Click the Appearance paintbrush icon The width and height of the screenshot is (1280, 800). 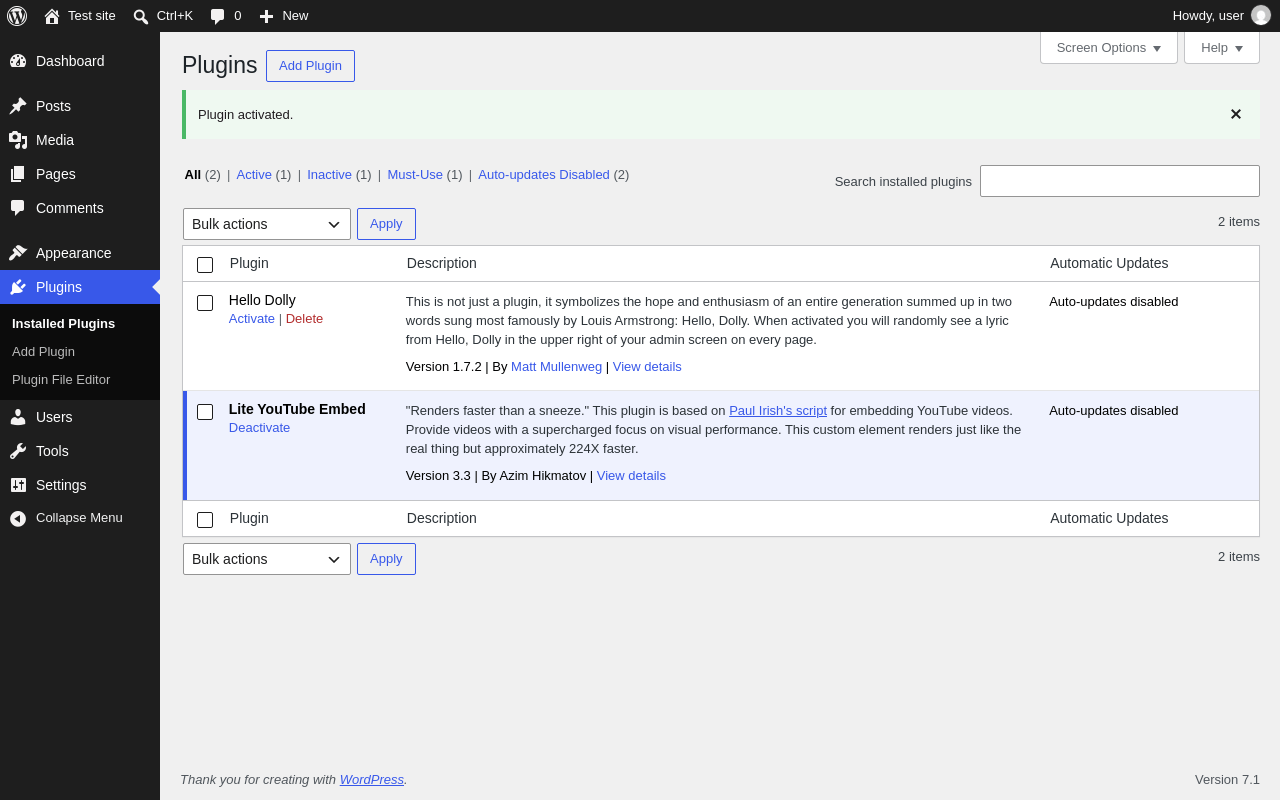click(18, 253)
